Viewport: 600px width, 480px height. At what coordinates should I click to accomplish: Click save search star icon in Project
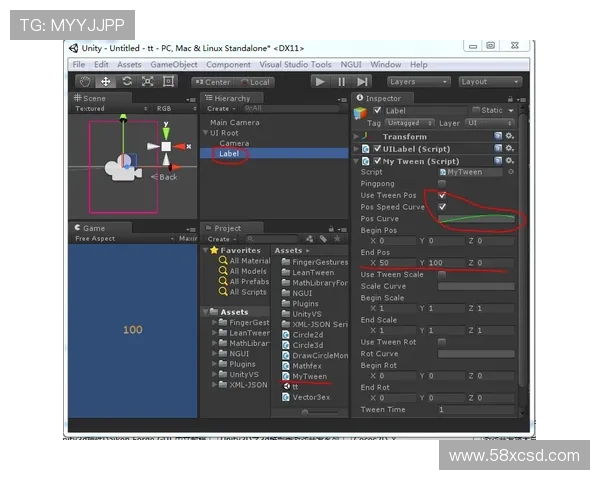point(337,239)
